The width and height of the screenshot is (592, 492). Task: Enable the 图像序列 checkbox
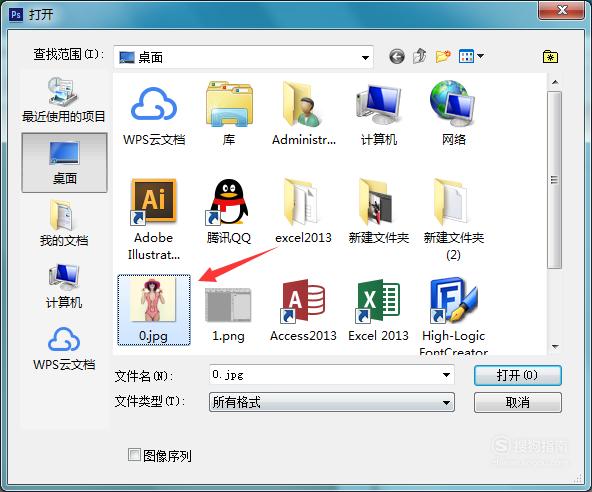(x=134, y=455)
